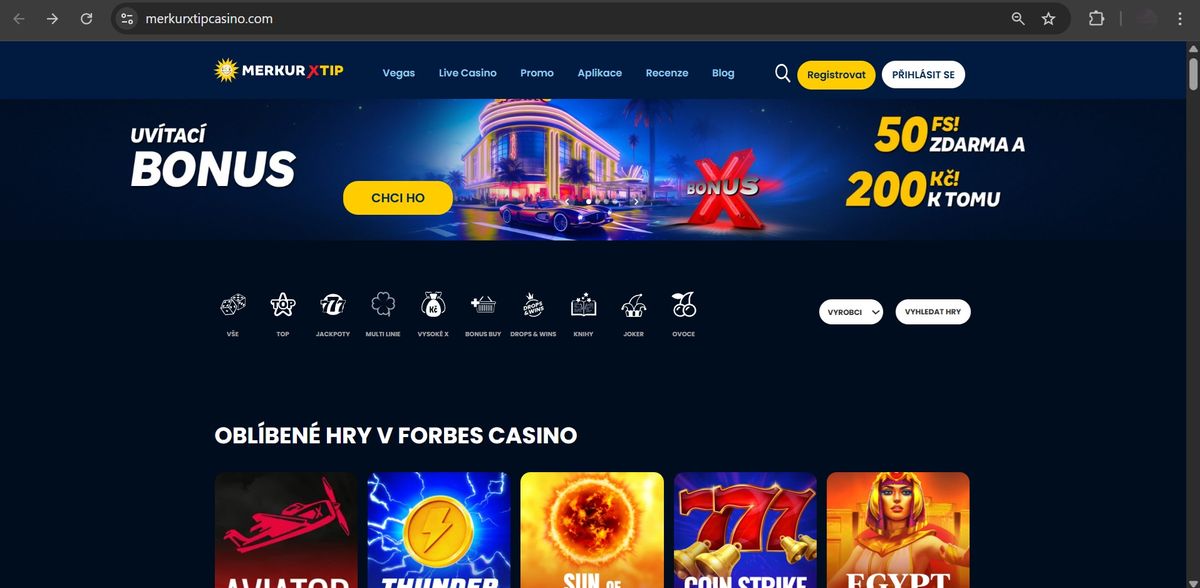Image resolution: width=1200 pixels, height=588 pixels.
Task: Filter by Jackpoty 777 icon
Action: 333,305
